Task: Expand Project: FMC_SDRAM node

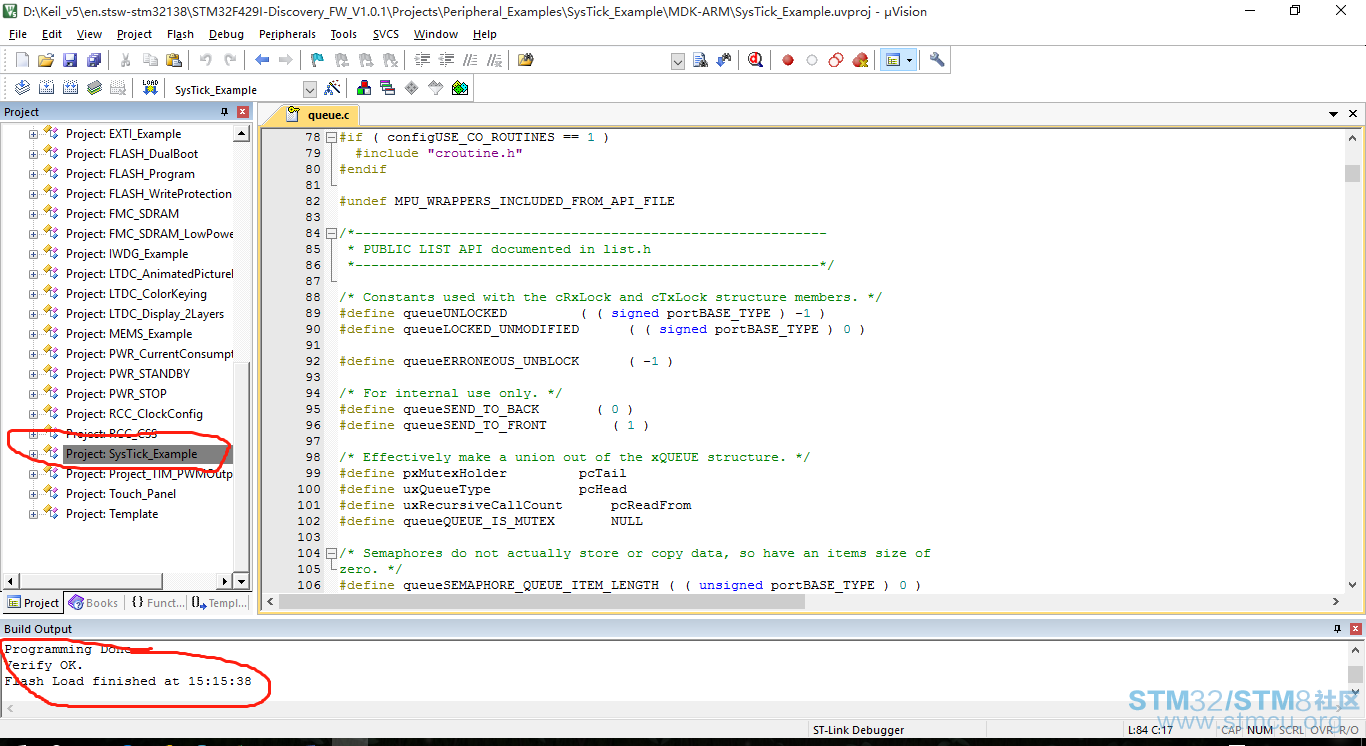Action: (33, 214)
